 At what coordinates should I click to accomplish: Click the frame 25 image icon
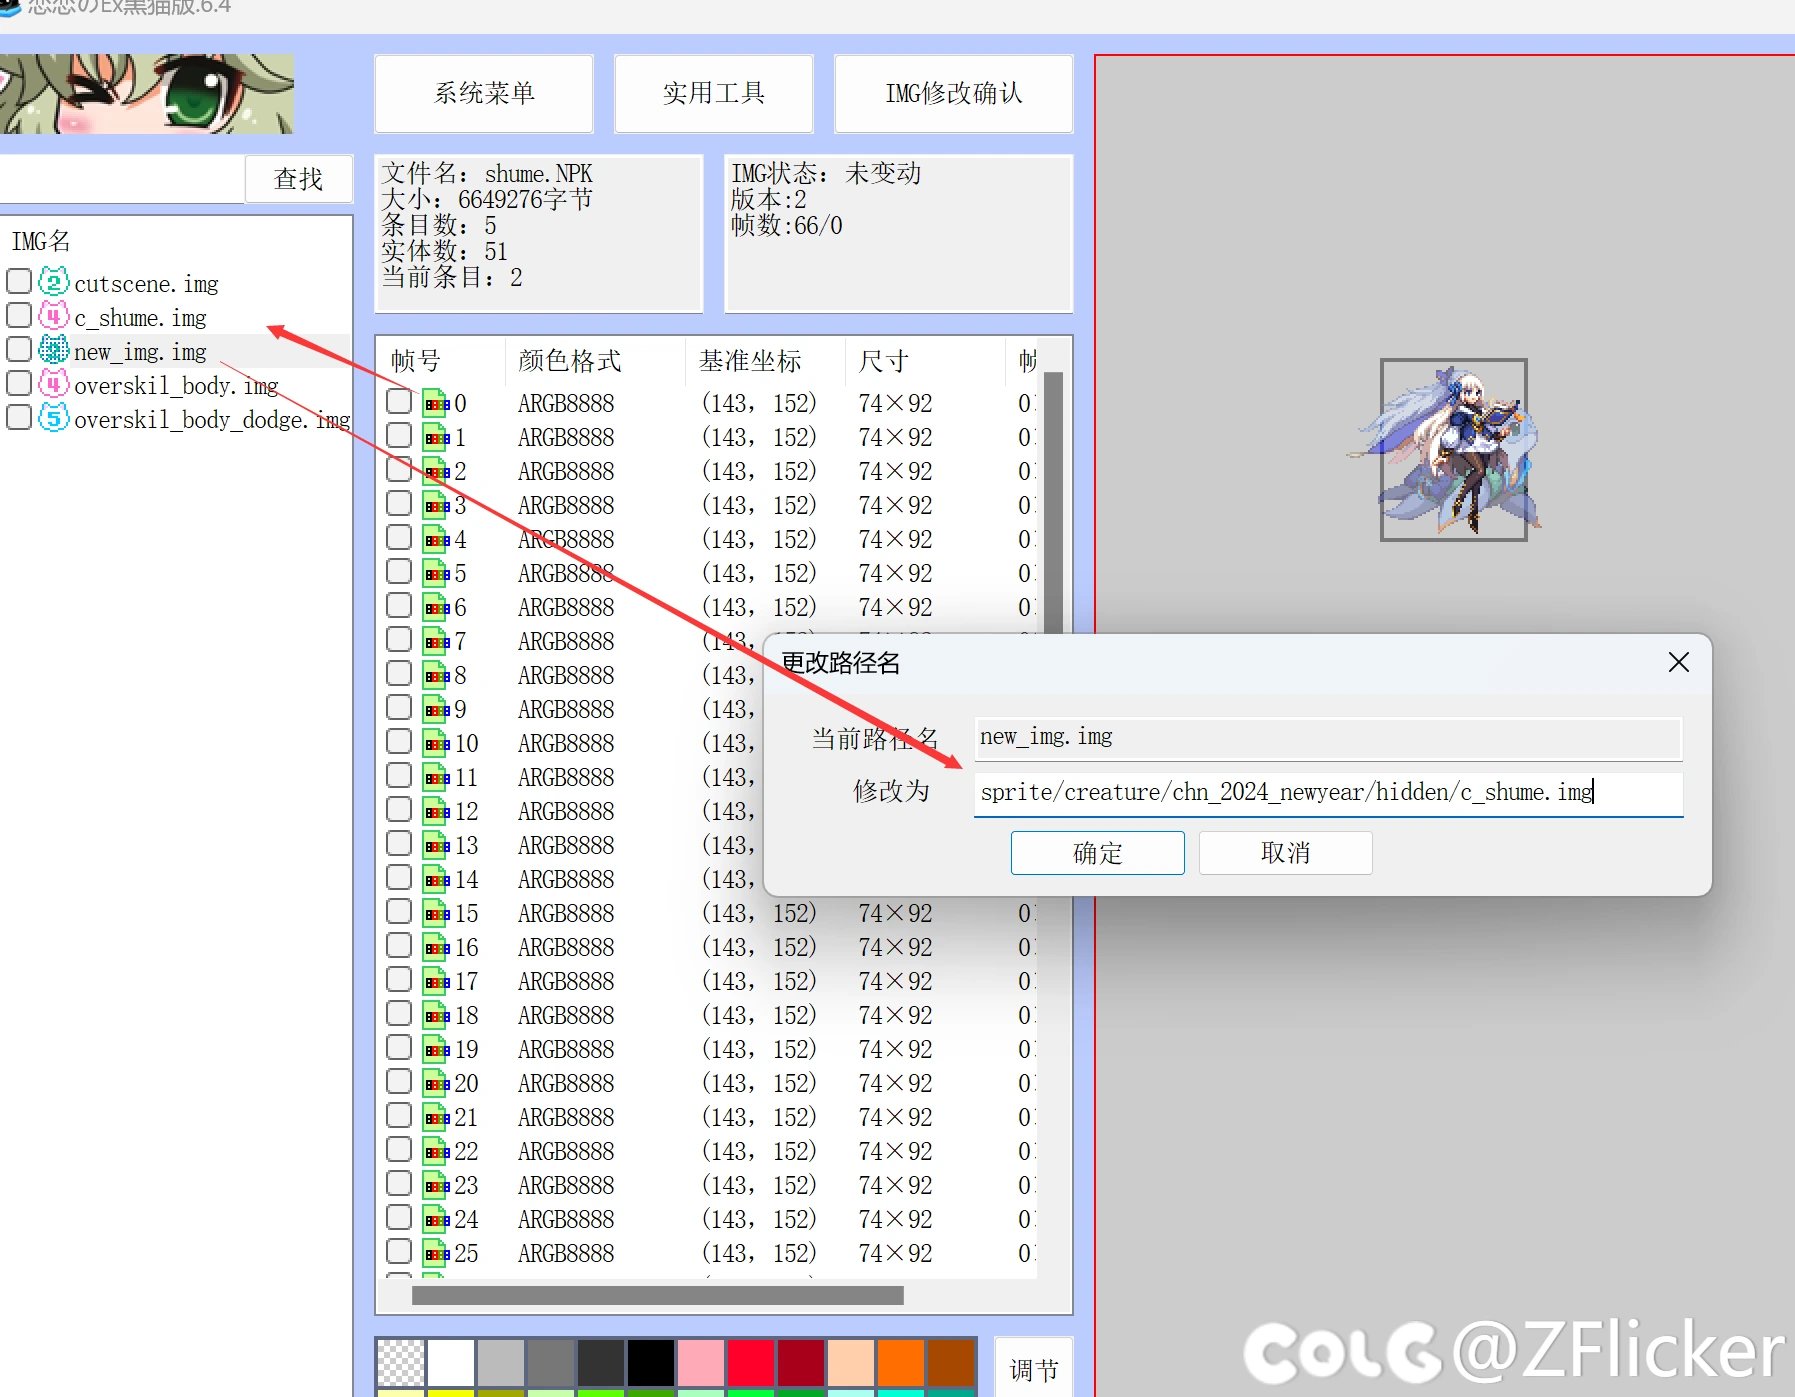coord(435,1253)
